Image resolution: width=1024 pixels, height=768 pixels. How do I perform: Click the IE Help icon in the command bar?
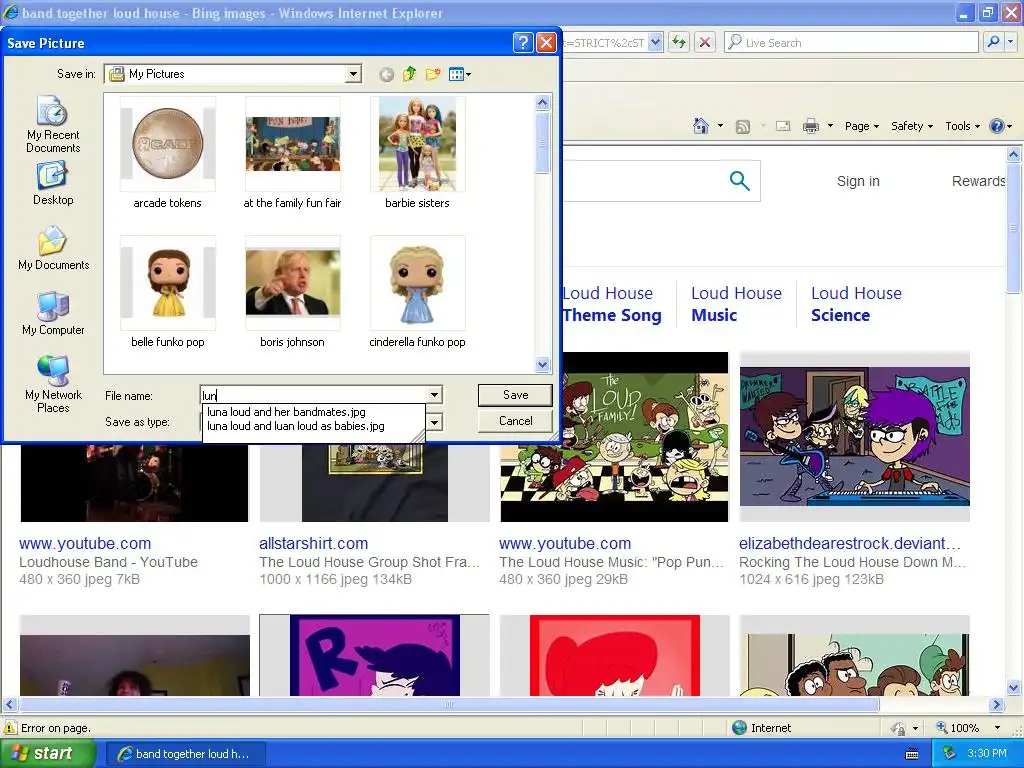[x=997, y=126]
